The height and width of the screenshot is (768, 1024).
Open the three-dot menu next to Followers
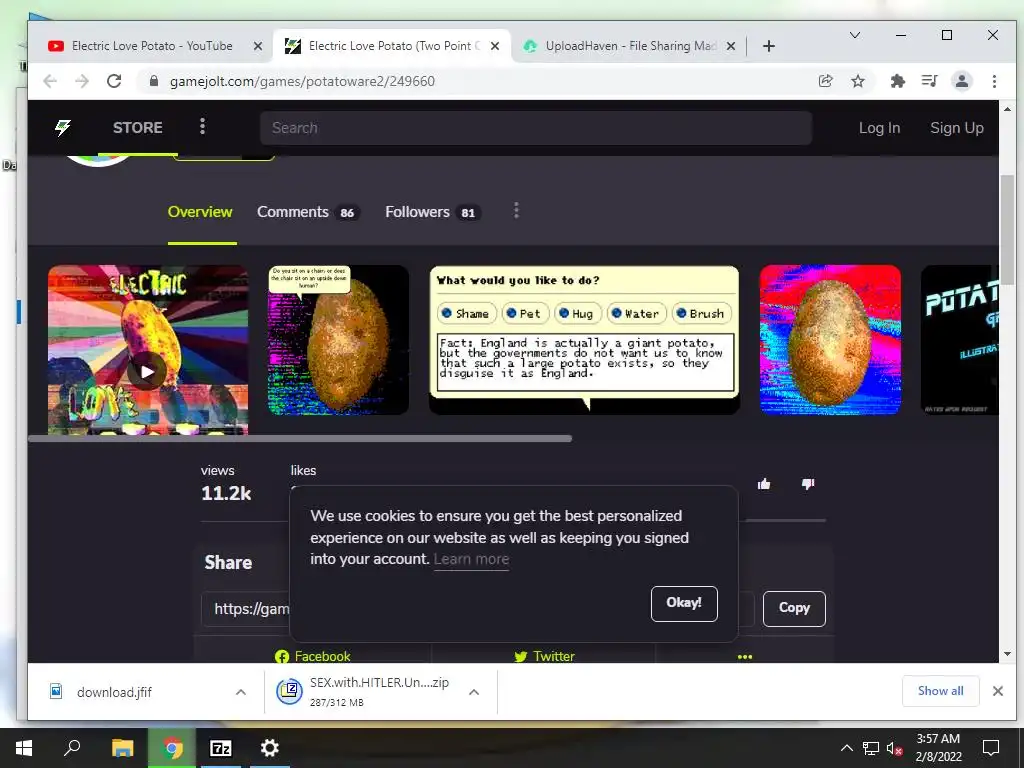click(516, 211)
